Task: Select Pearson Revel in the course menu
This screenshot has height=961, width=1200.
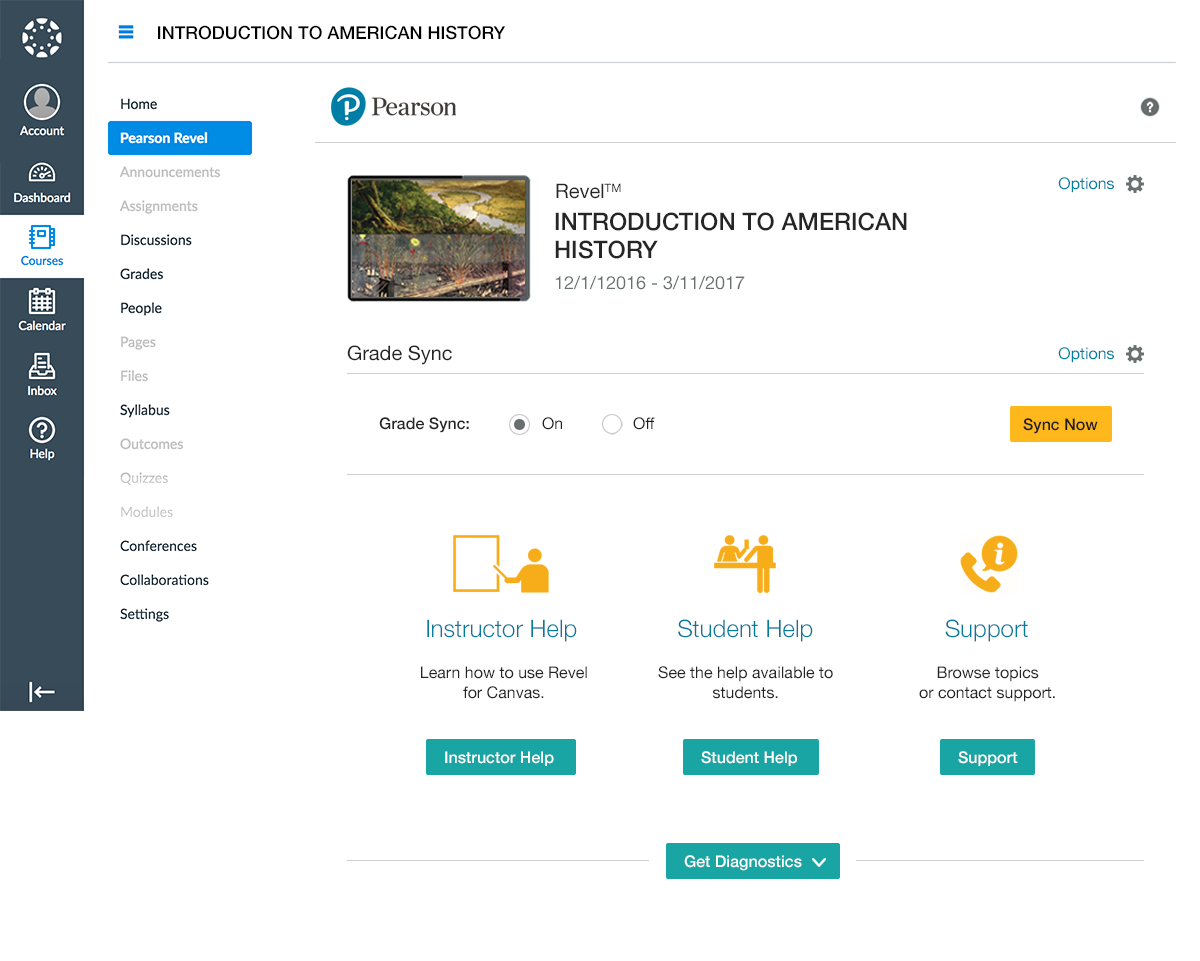Action: [x=180, y=138]
